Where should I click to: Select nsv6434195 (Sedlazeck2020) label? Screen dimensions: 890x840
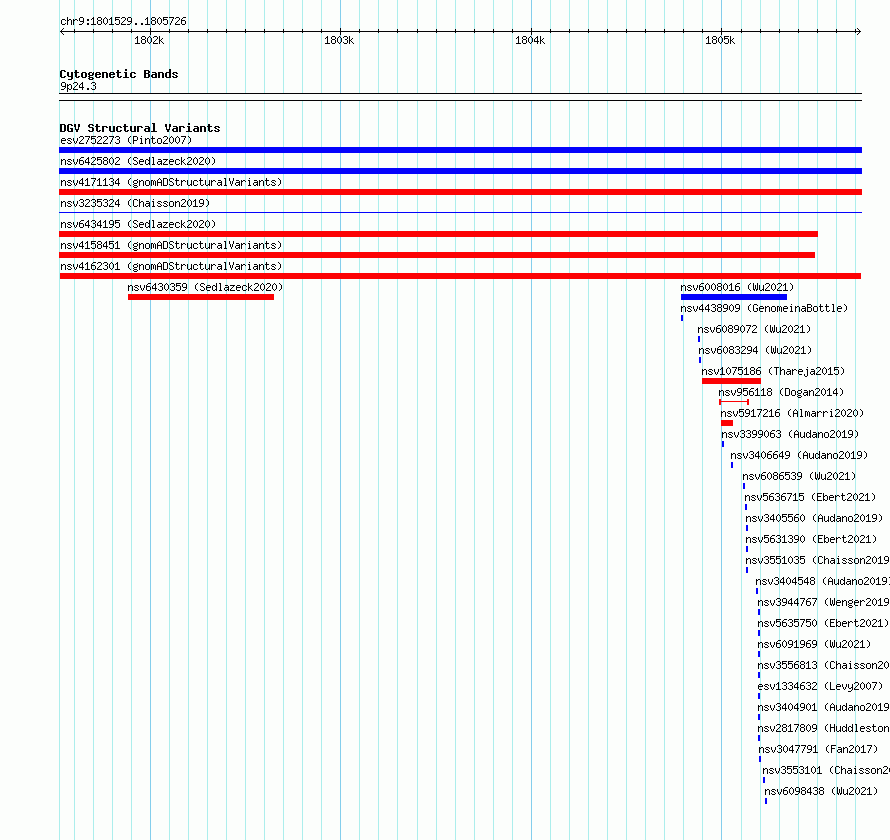(x=138, y=224)
